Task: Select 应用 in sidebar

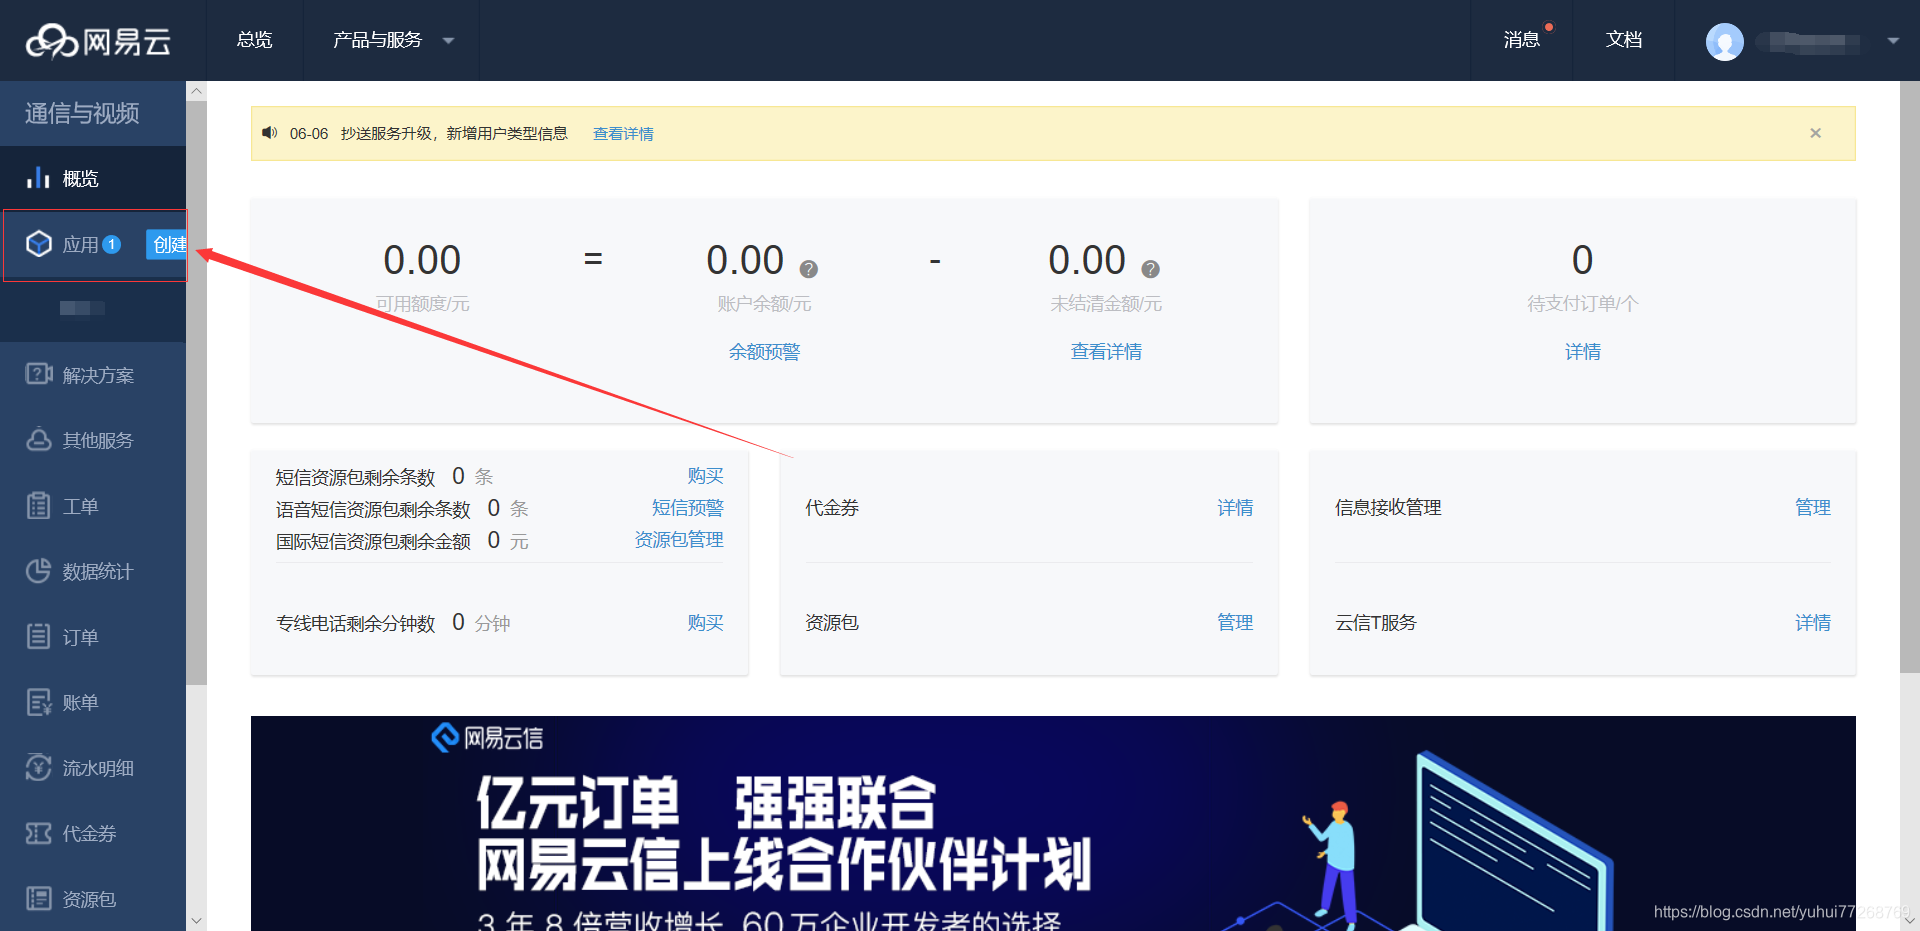Action: click(80, 245)
